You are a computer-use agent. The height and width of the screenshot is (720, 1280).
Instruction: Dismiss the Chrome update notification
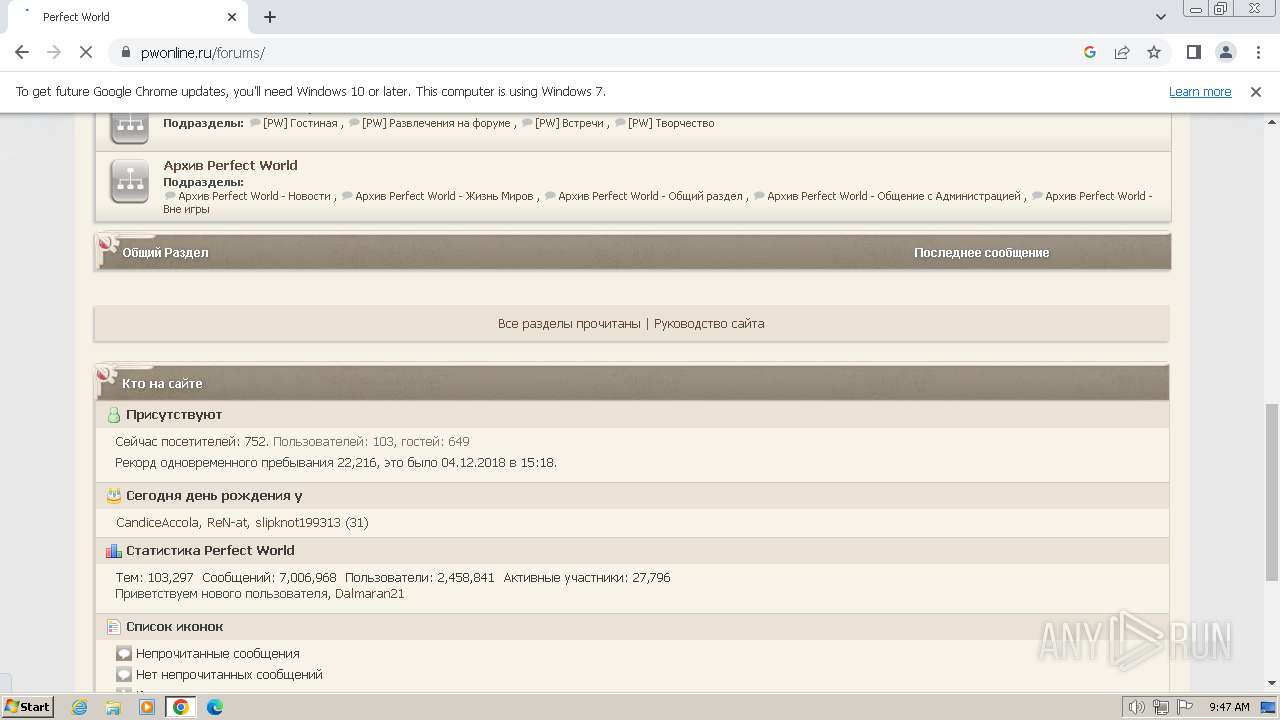pyautogui.click(x=1256, y=91)
